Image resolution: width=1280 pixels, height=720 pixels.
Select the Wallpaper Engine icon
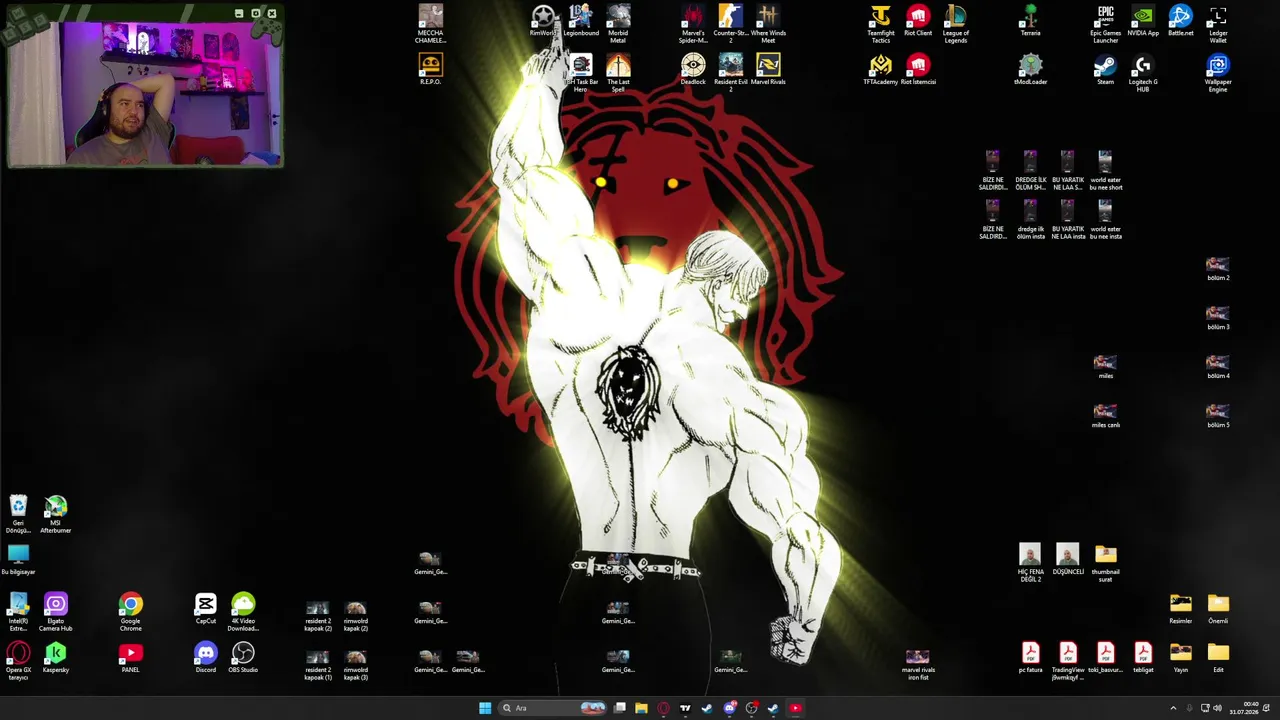tap(1218, 73)
